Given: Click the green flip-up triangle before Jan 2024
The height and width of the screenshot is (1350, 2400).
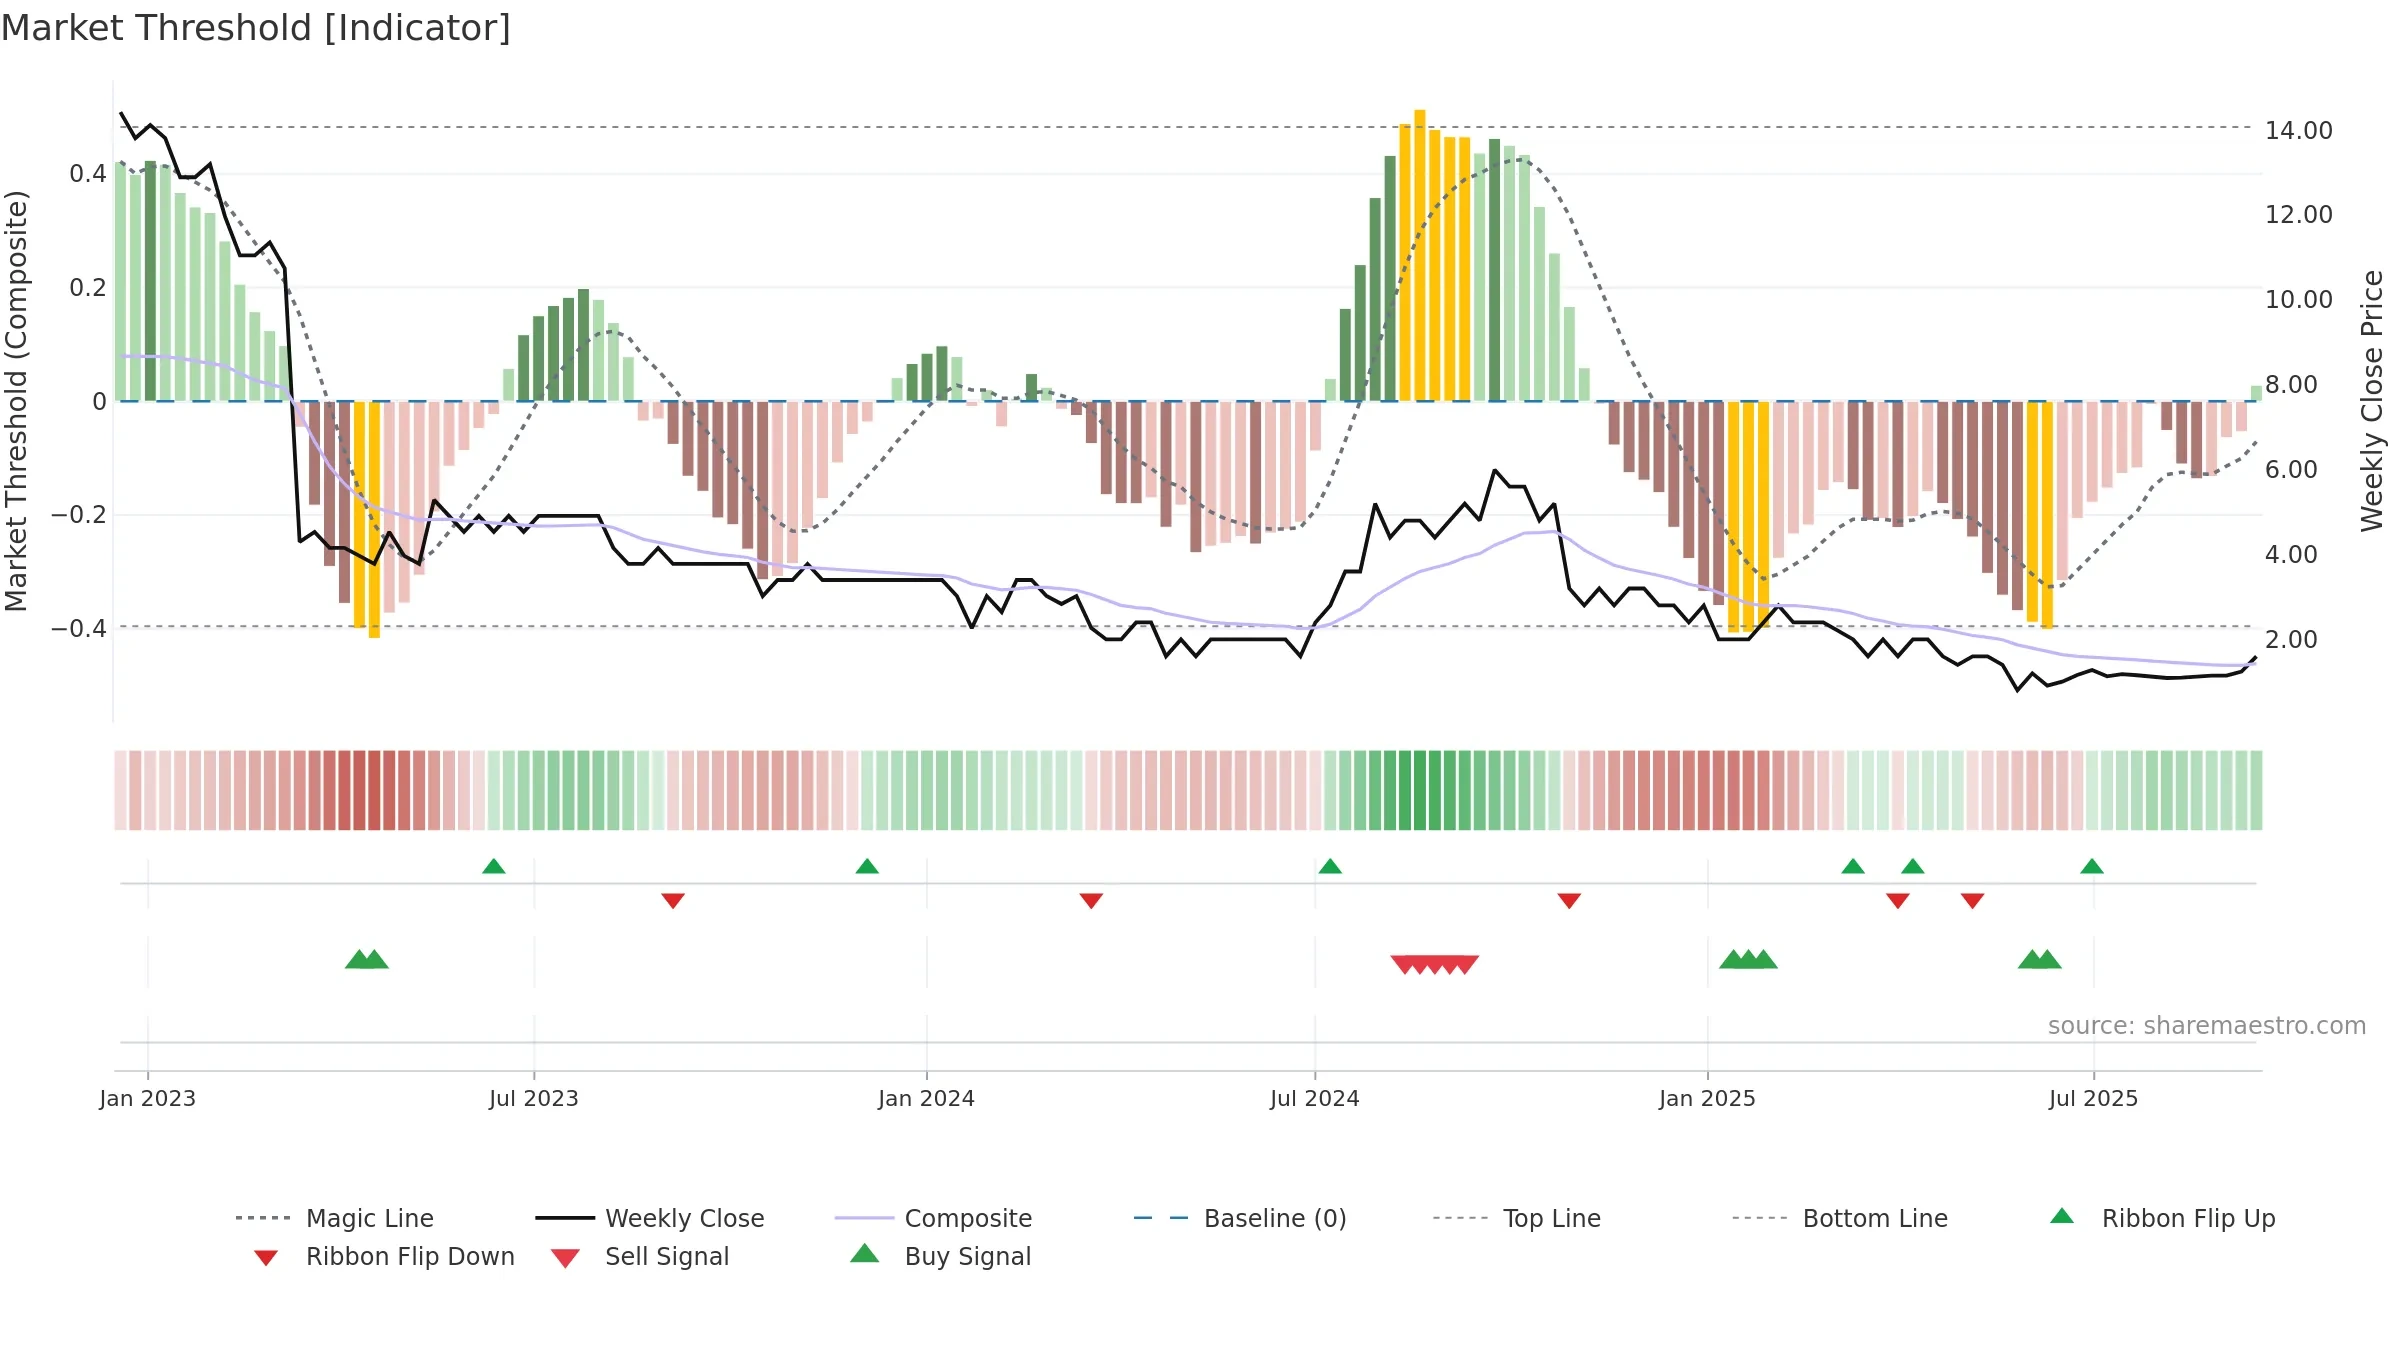Looking at the screenshot, I should (867, 866).
